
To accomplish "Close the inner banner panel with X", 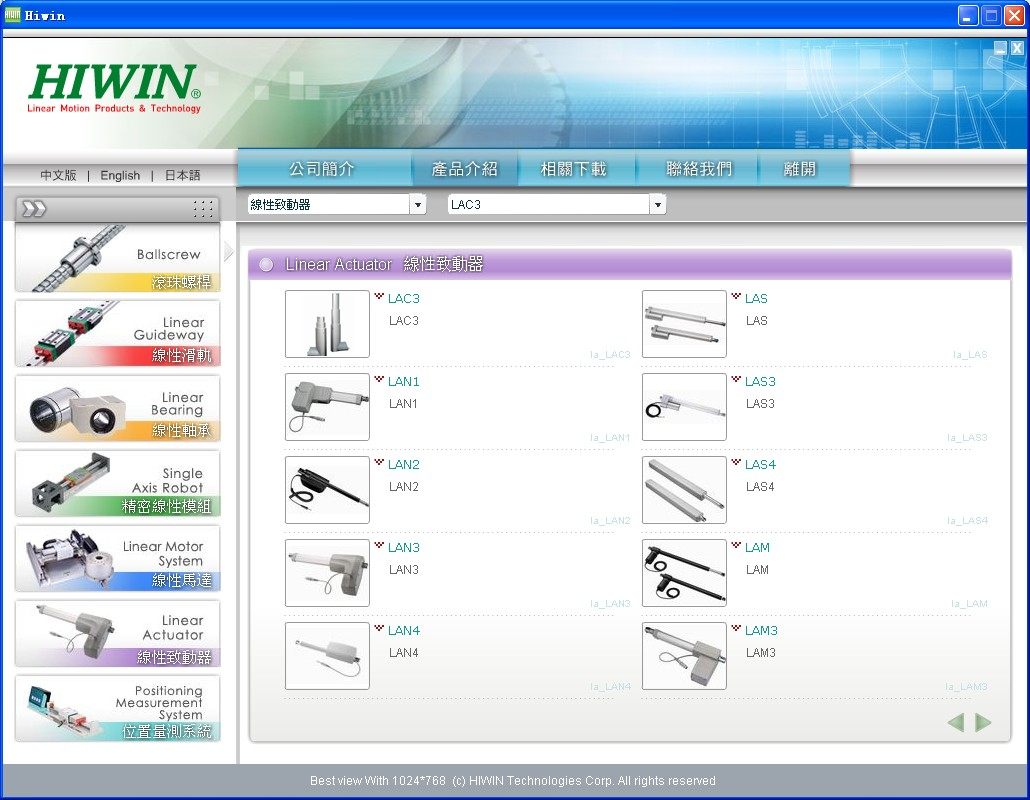I will (x=1017, y=48).
